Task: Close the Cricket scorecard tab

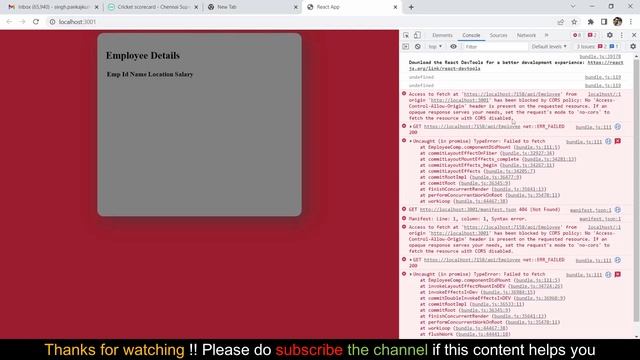Action: (x=196, y=7)
